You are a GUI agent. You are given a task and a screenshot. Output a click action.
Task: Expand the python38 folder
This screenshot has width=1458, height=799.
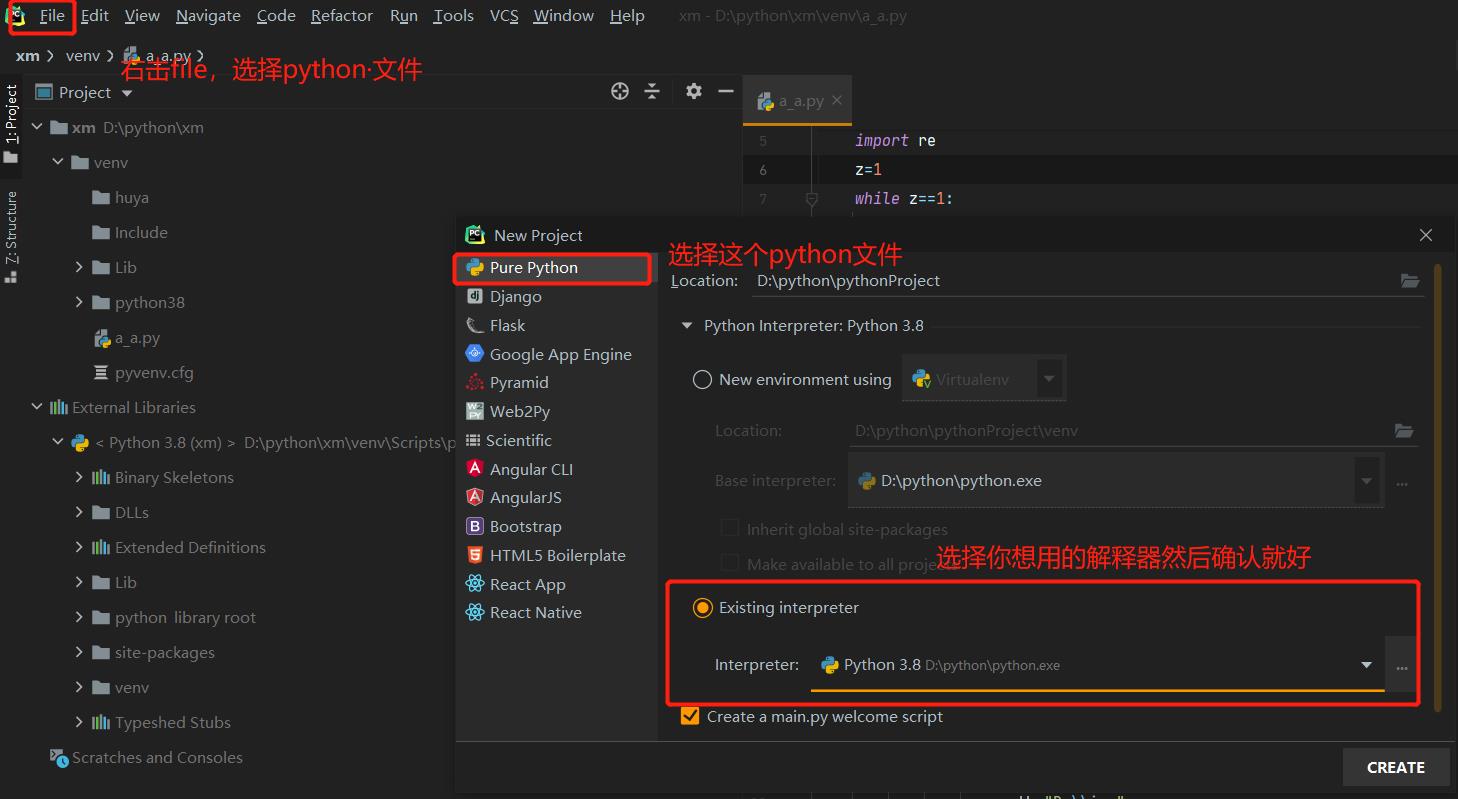(79, 303)
